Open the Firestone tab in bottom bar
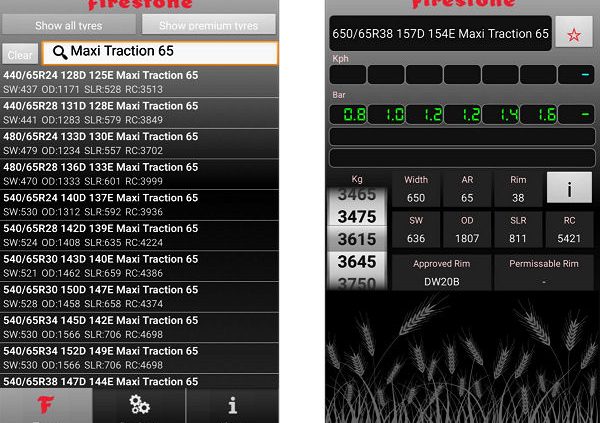600x423 pixels. [x=46, y=406]
